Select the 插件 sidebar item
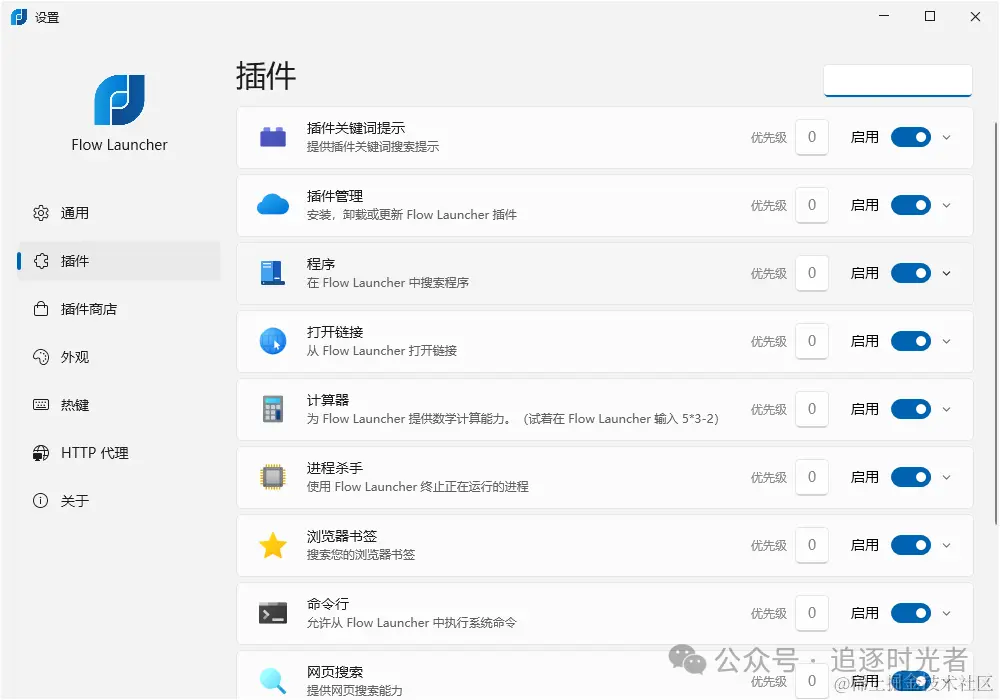Viewport: 1000px width, 700px height. [x=119, y=261]
